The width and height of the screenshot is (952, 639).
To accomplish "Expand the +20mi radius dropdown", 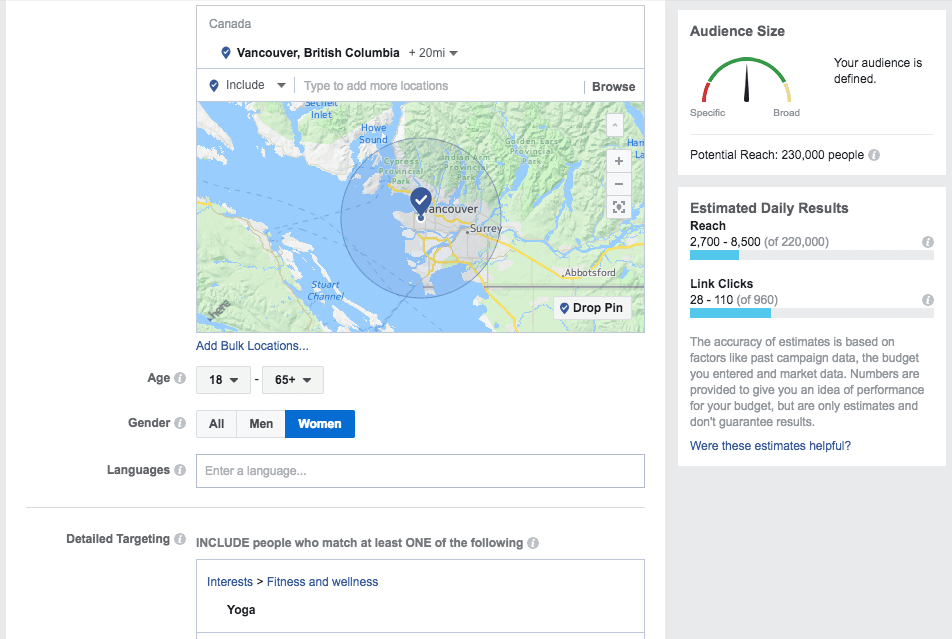I will (x=432, y=53).
